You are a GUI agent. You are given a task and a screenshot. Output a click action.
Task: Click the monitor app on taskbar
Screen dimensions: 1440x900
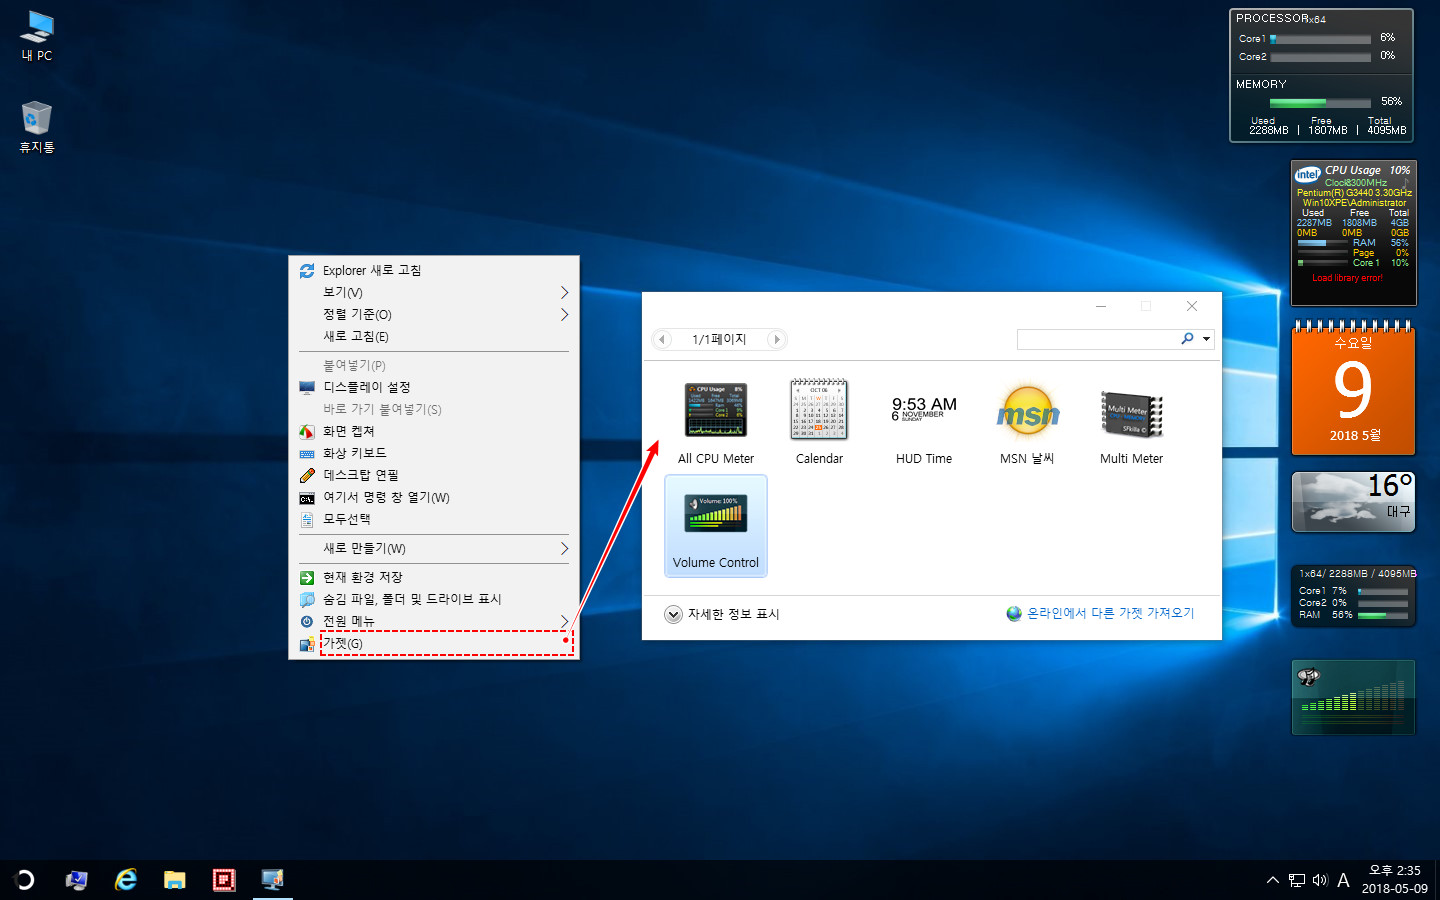click(x=272, y=880)
